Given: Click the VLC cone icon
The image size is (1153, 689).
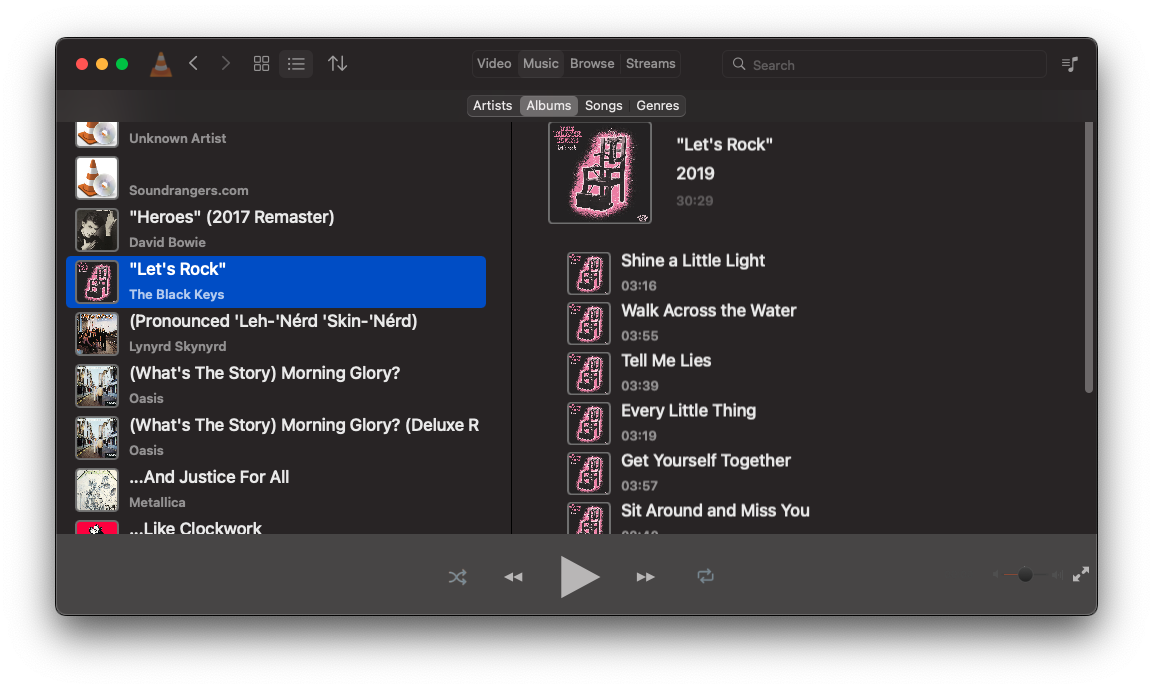Looking at the screenshot, I should [160, 64].
